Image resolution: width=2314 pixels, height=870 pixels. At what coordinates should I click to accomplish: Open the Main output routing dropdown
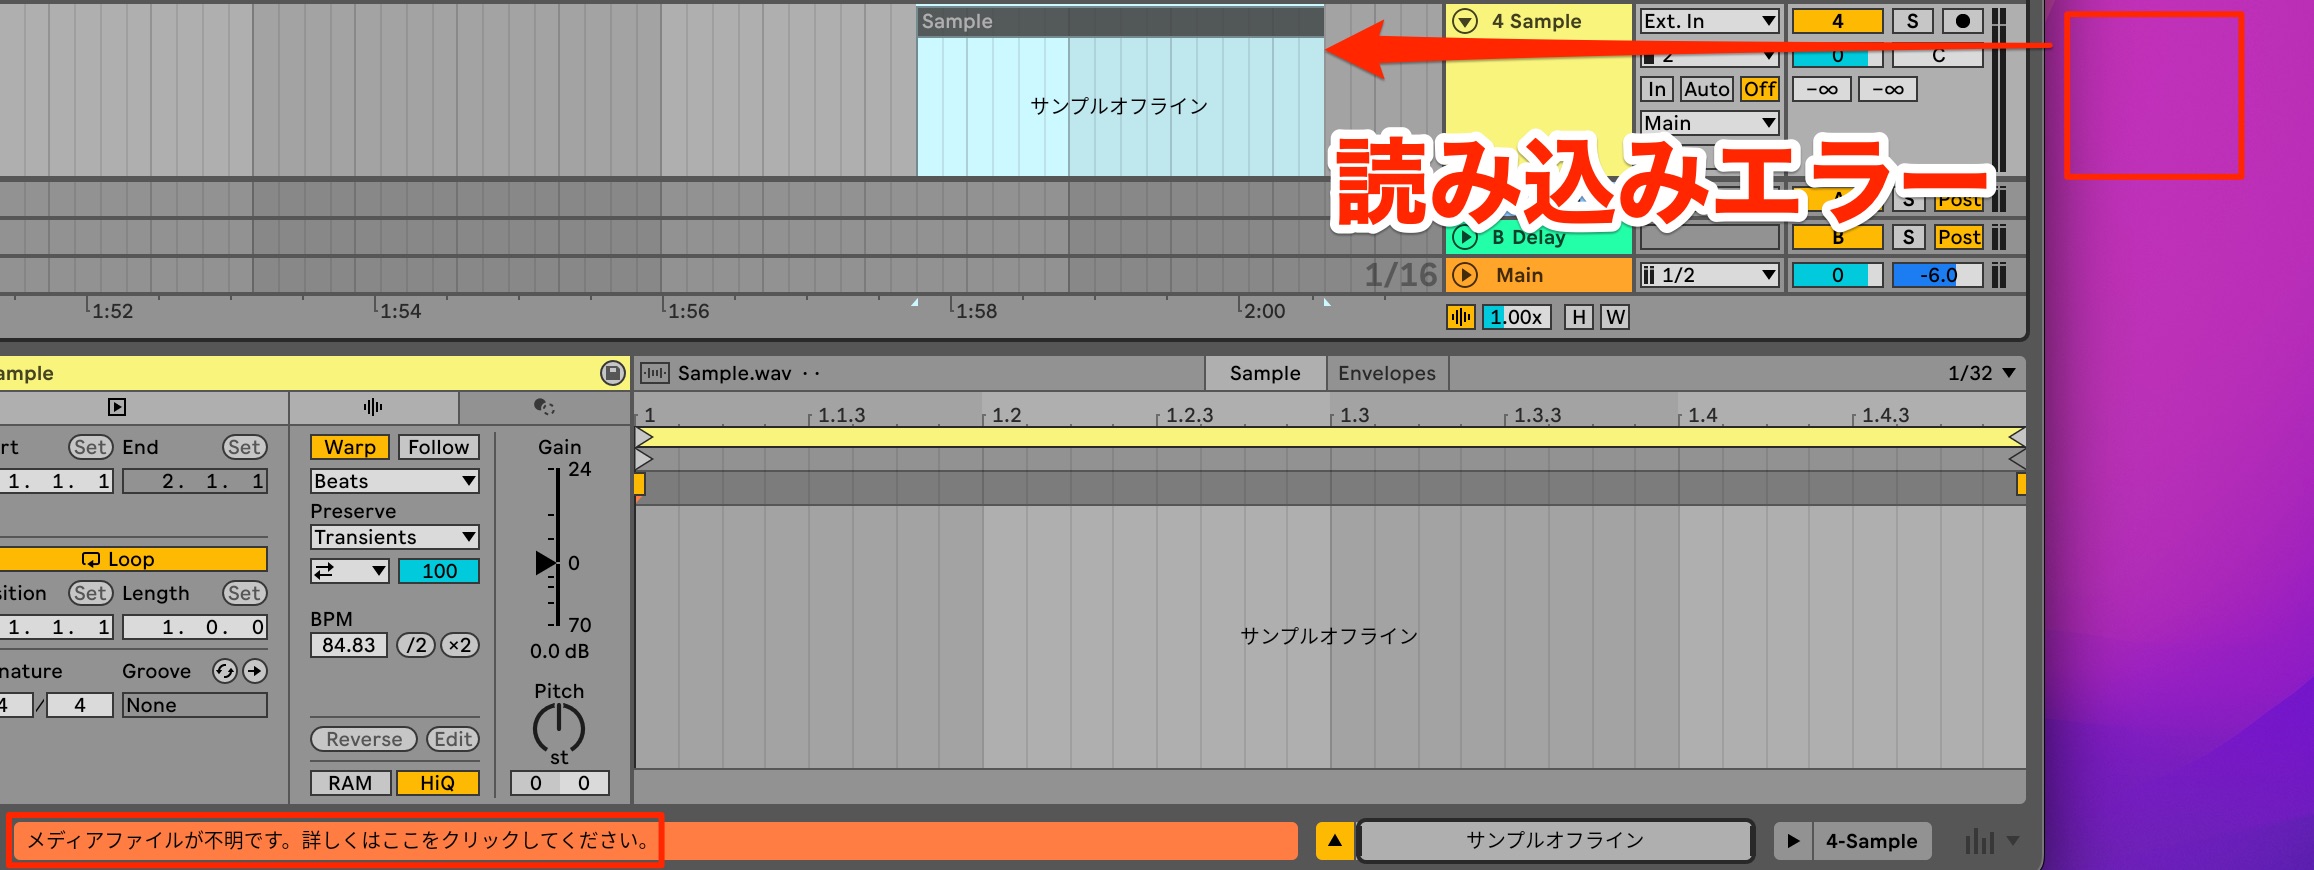click(x=1709, y=123)
